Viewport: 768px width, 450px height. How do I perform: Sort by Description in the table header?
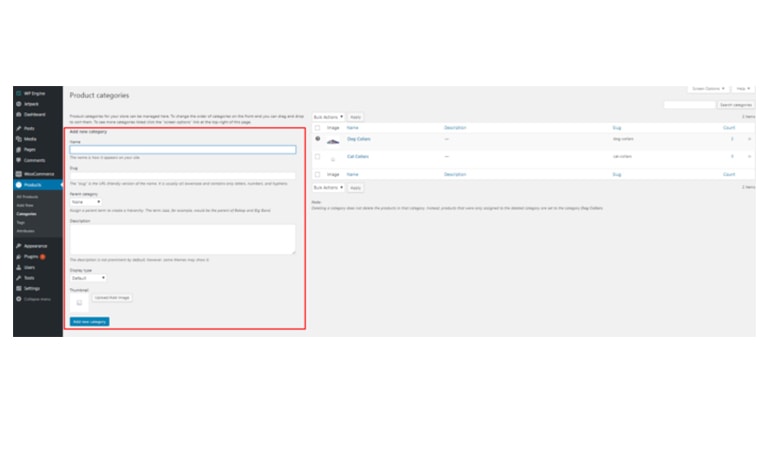(455, 128)
